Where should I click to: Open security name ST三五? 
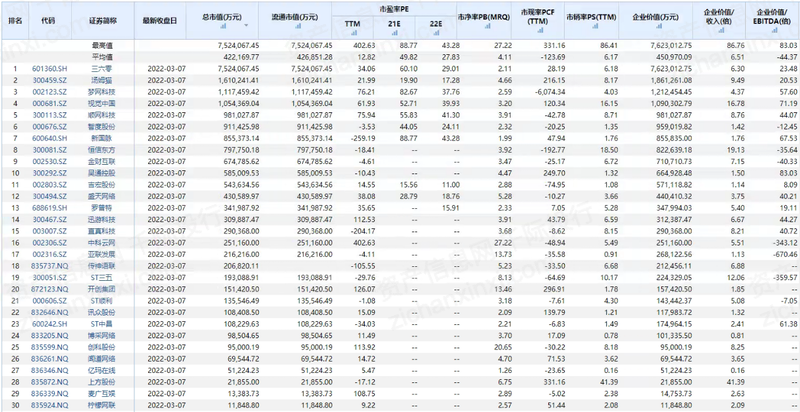click(x=102, y=277)
